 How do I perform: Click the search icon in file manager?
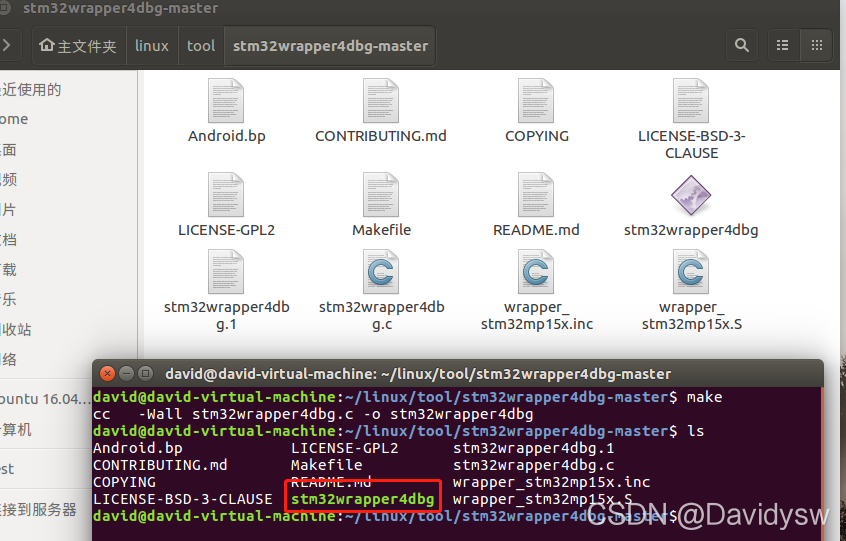(742, 45)
